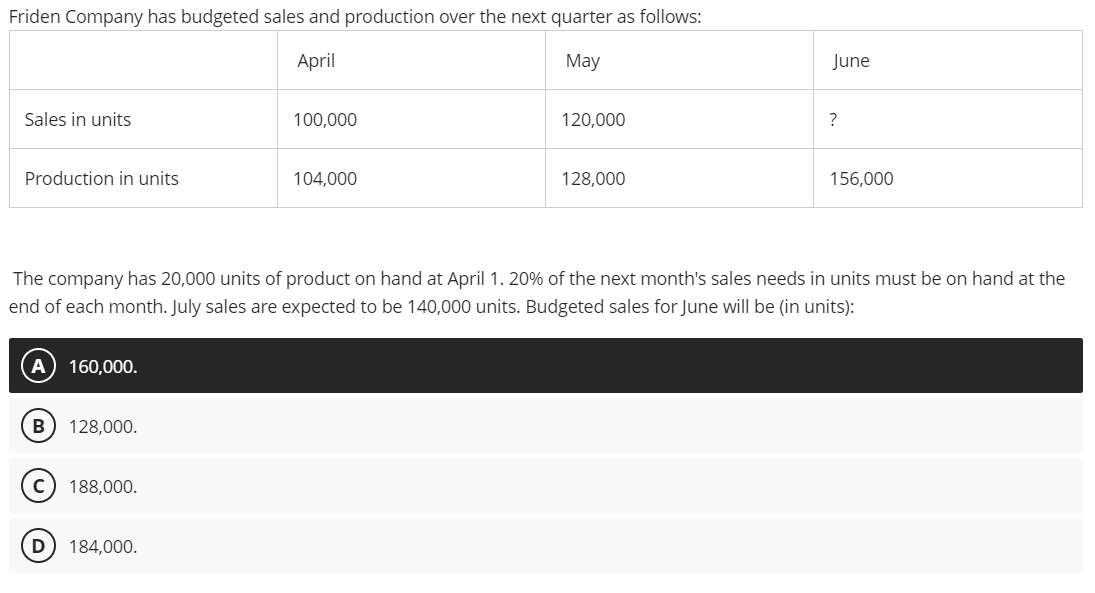Viewport: 1095px width, 593px height.
Task: Click the 100,000 sales figure for April
Action: 325,119
